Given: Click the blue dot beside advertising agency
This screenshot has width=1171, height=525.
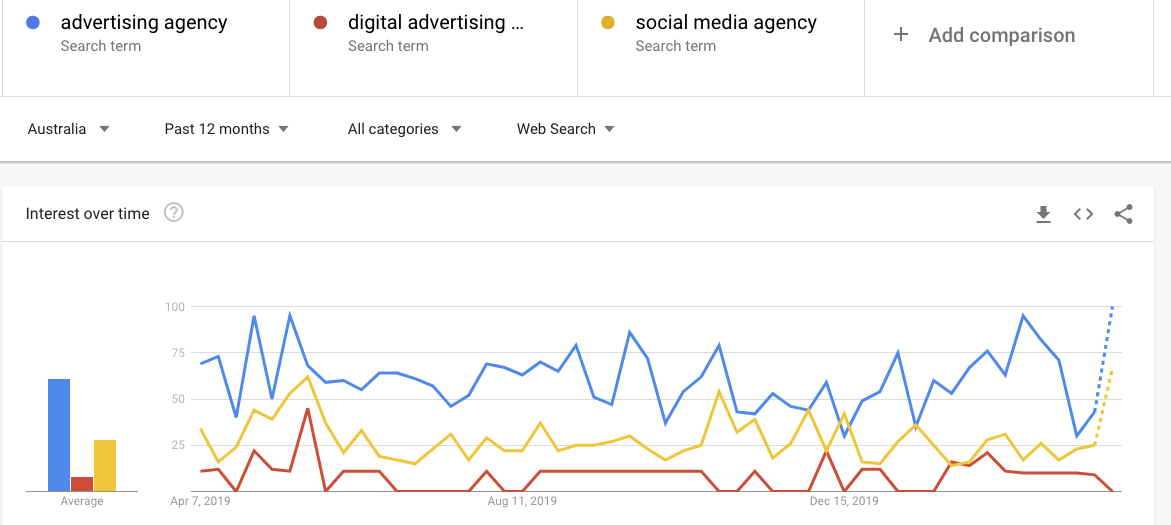Looking at the screenshot, I should (x=33, y=22).
